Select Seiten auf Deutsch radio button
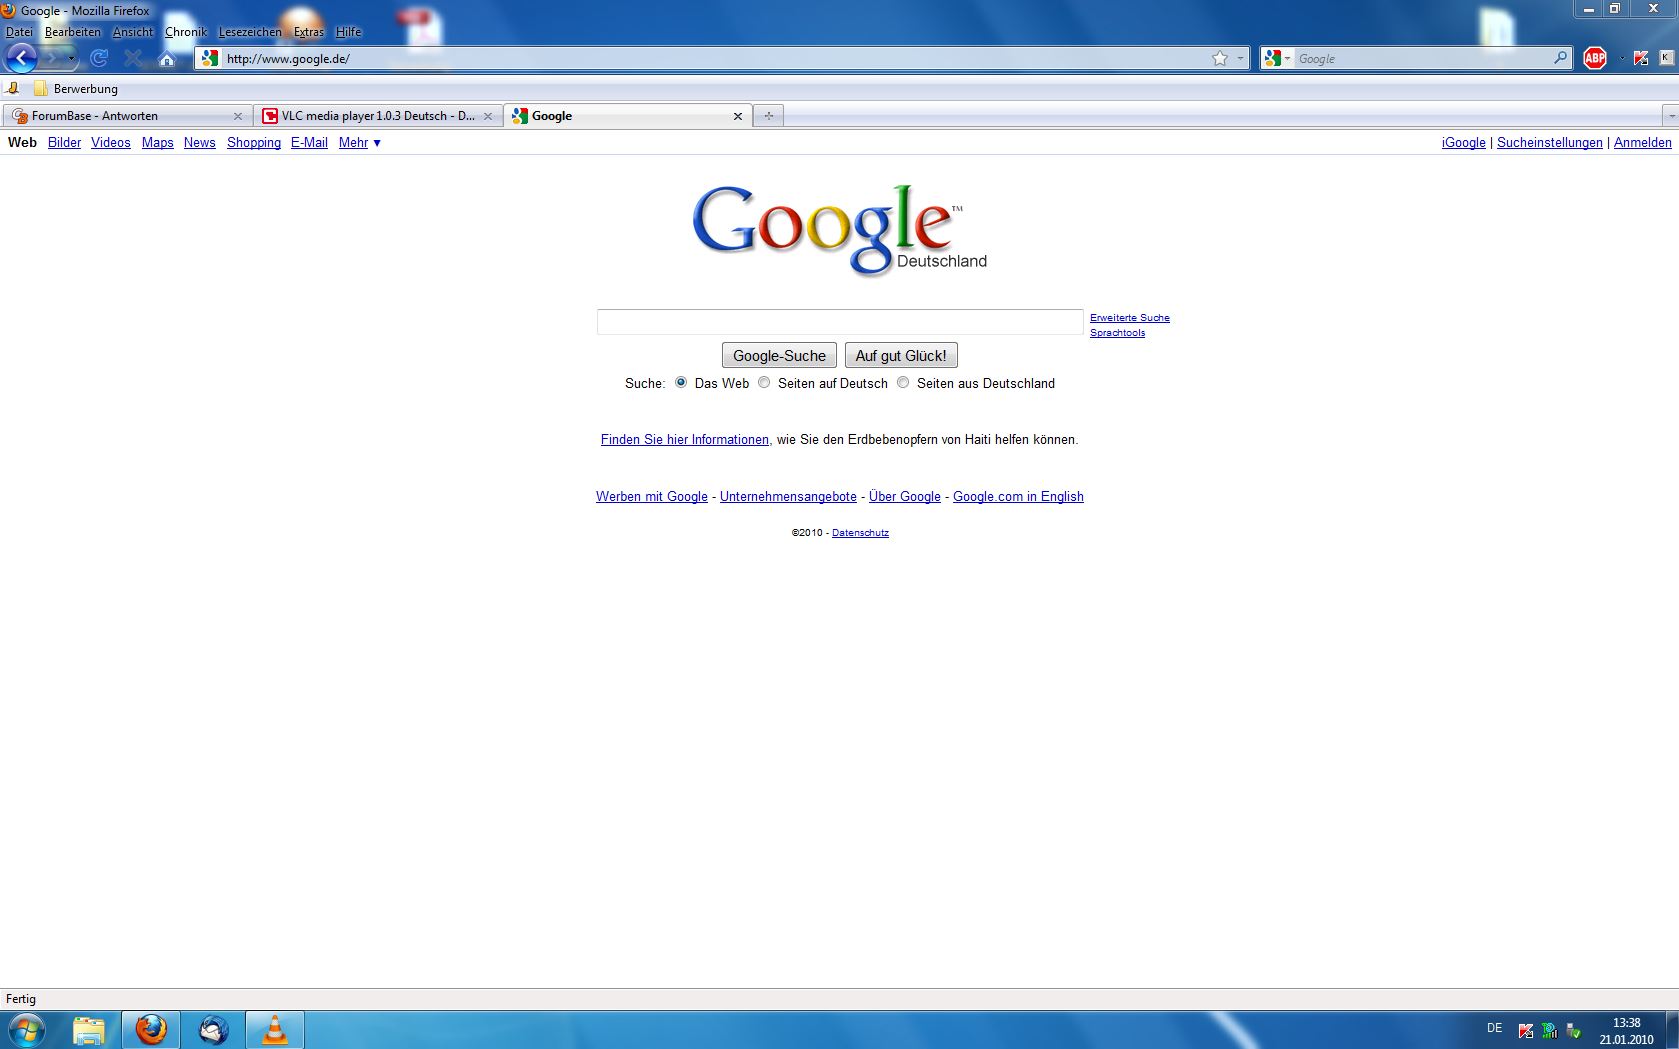The image size is (1679, 1049). click(764, 382)
